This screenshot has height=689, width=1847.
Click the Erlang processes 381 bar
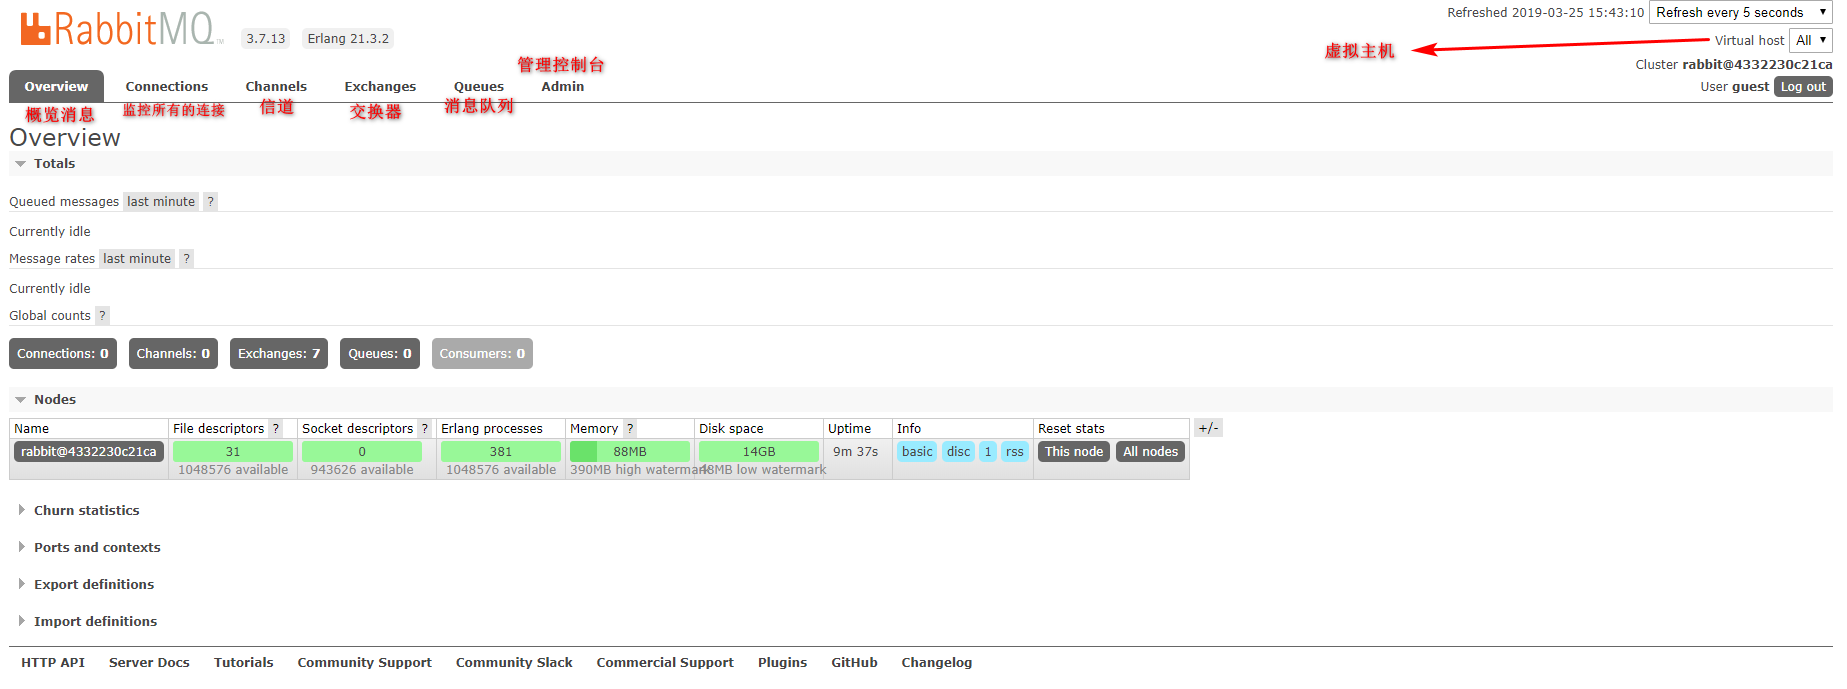[x=501, y=452]
